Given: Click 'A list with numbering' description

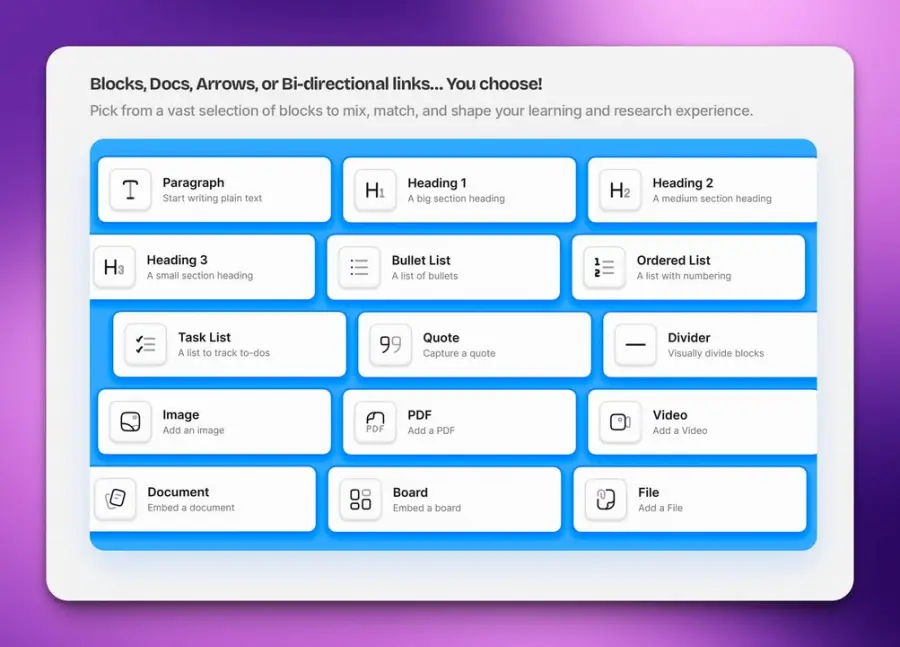Looking at the screenshot, I should [684, 277].
